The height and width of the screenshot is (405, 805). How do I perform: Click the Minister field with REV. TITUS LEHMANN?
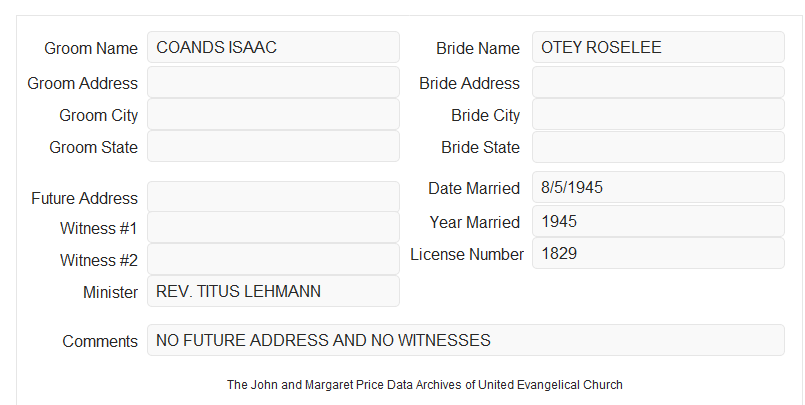click(x=273, y=291)
